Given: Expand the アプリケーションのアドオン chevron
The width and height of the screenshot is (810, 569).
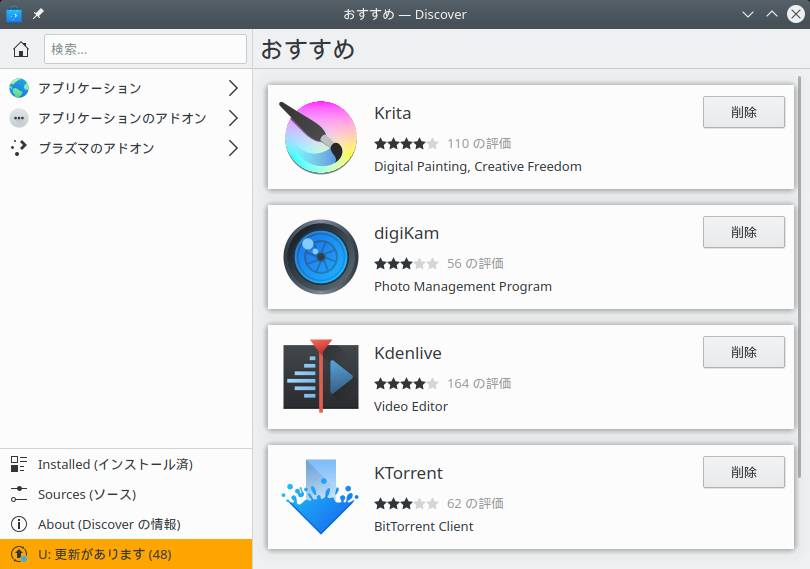Looking at the screenshot, I should point(233,118).
